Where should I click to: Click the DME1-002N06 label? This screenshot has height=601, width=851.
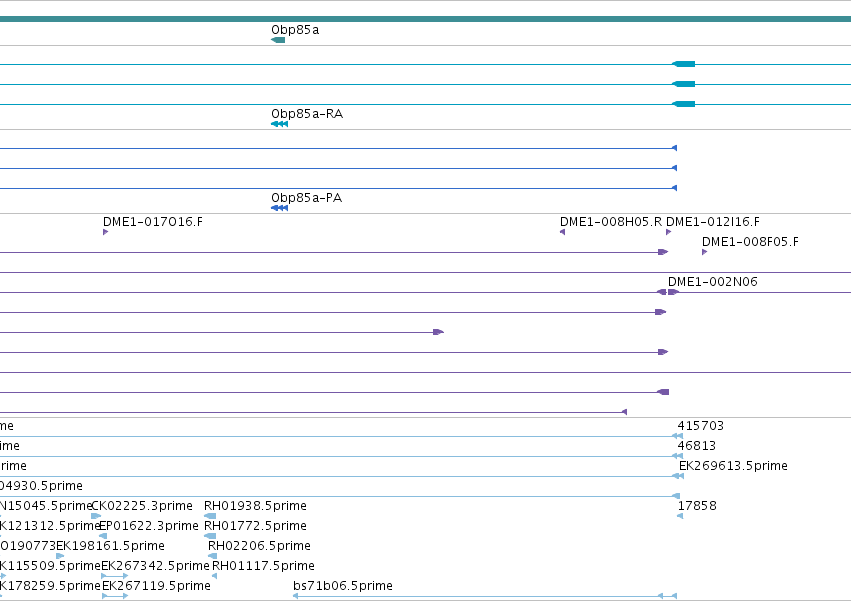tap(713, 282)
